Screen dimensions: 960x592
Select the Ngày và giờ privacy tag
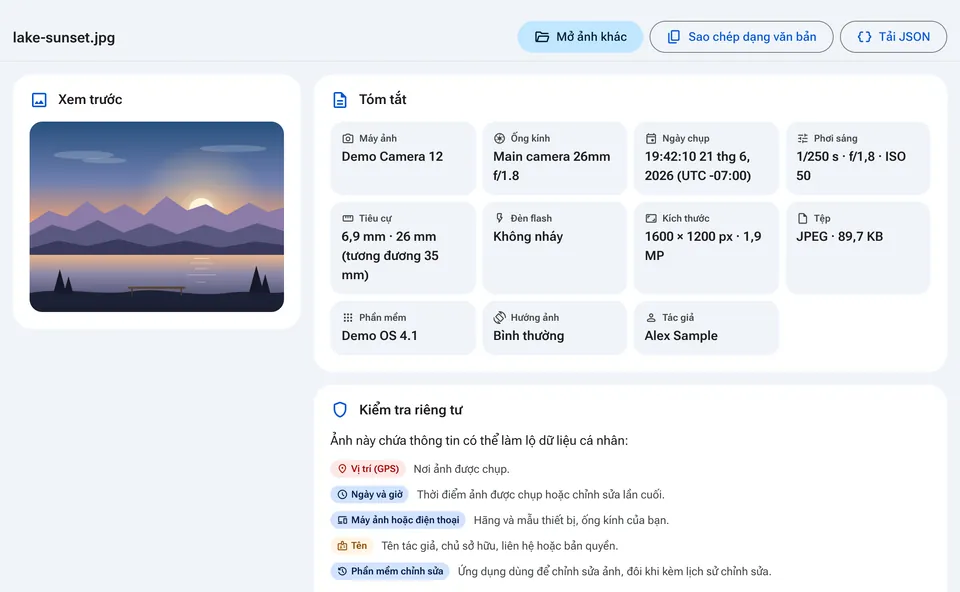click(370, 495)
